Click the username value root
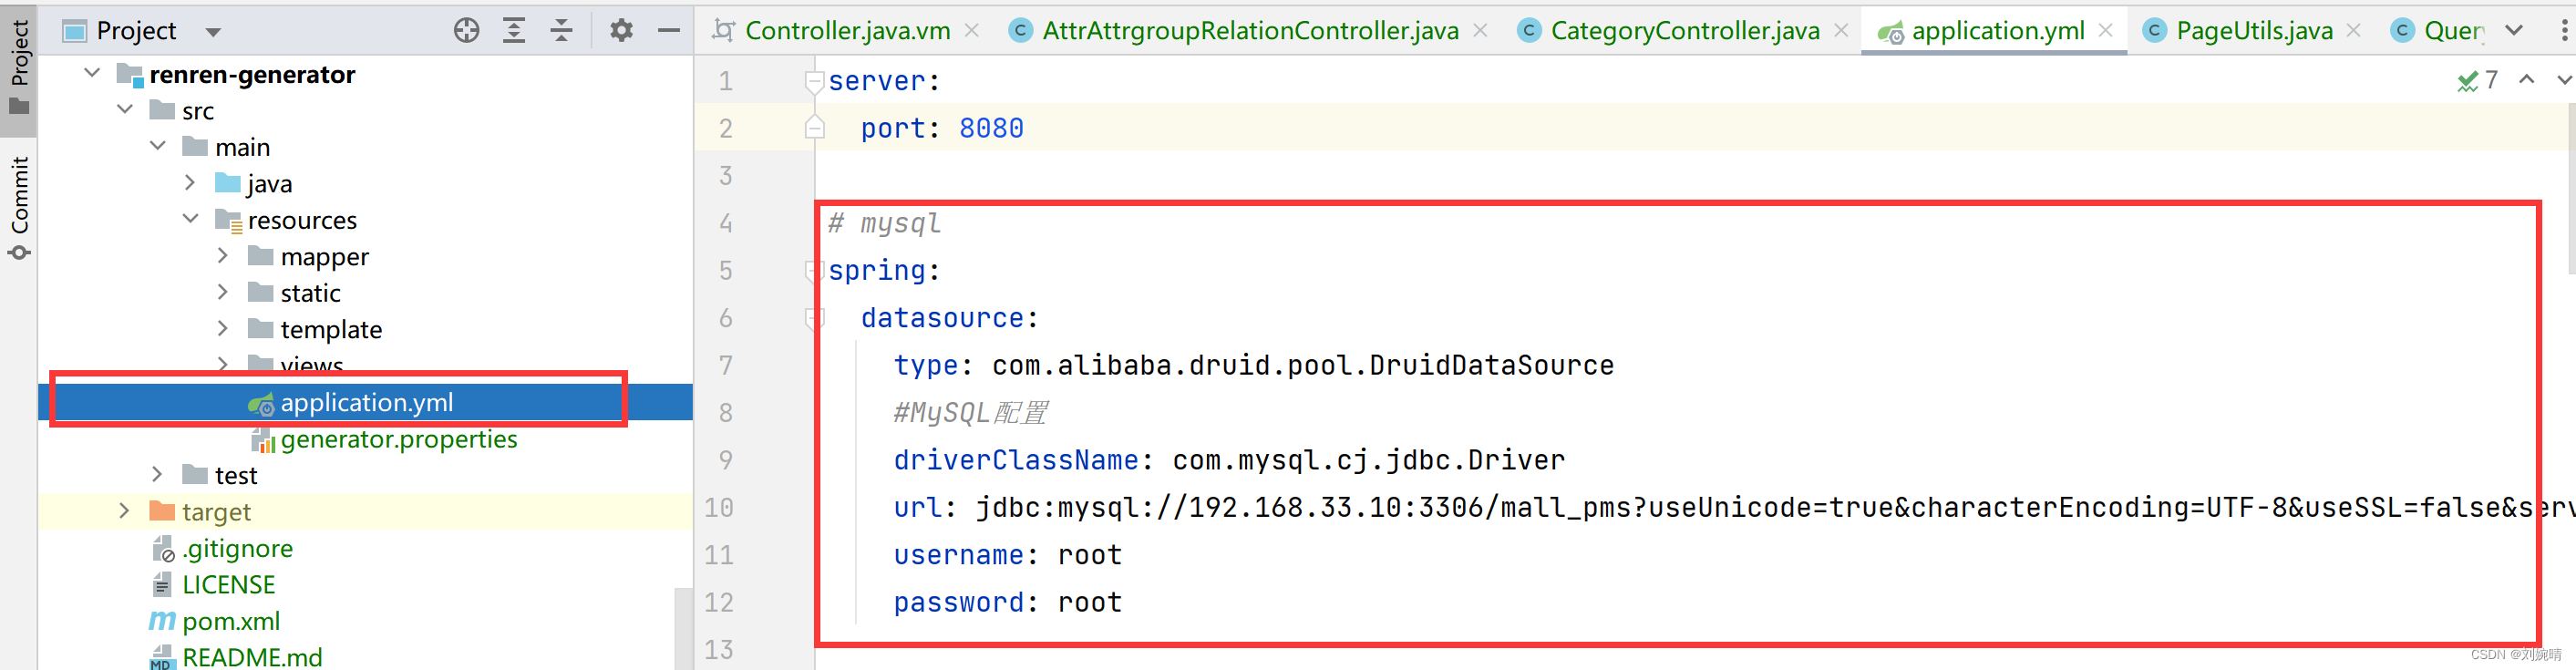 click(x=1090, y=556)
